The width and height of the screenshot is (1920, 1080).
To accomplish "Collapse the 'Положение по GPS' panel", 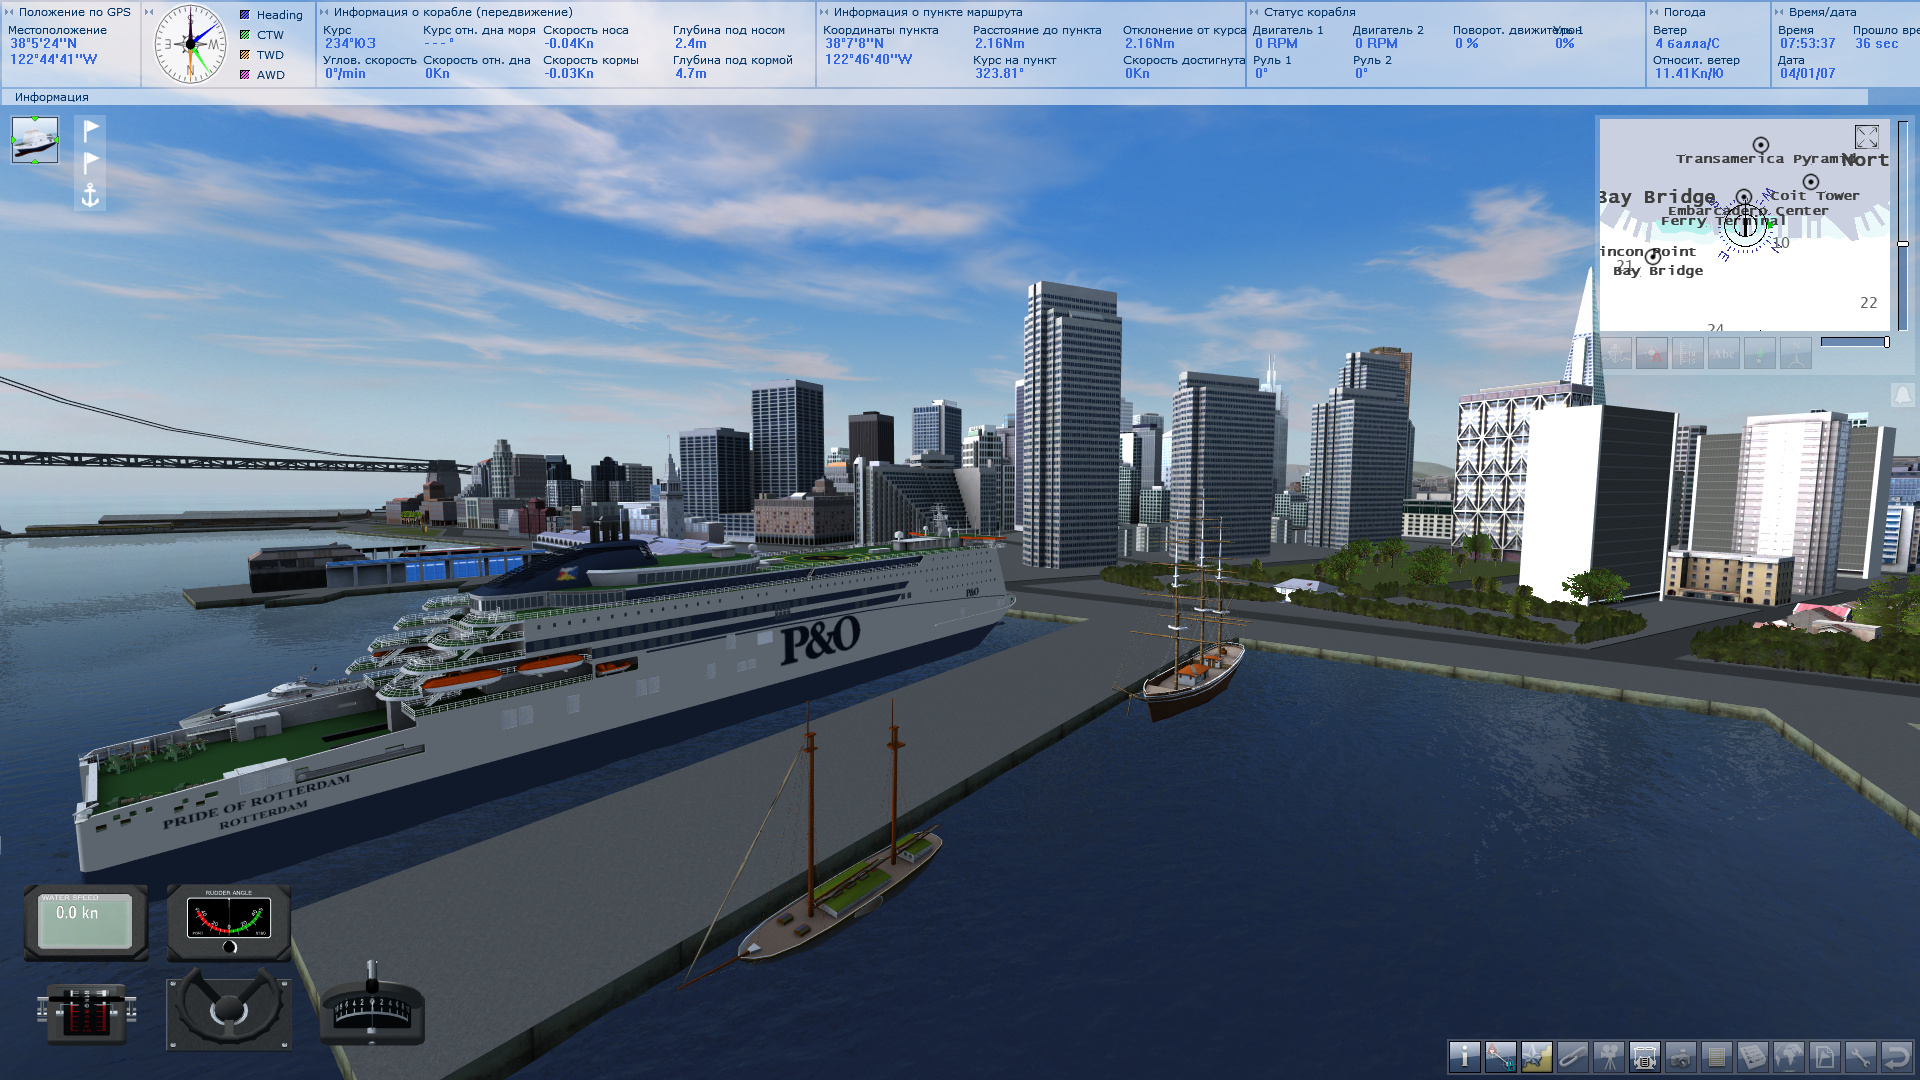I will pos(9,12).
